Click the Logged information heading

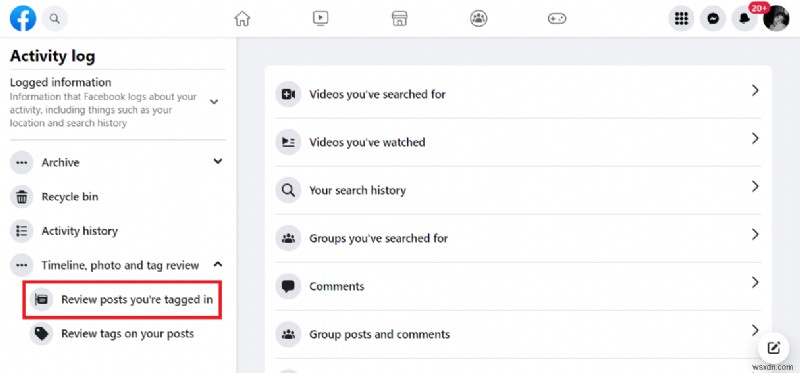[60, 82]
